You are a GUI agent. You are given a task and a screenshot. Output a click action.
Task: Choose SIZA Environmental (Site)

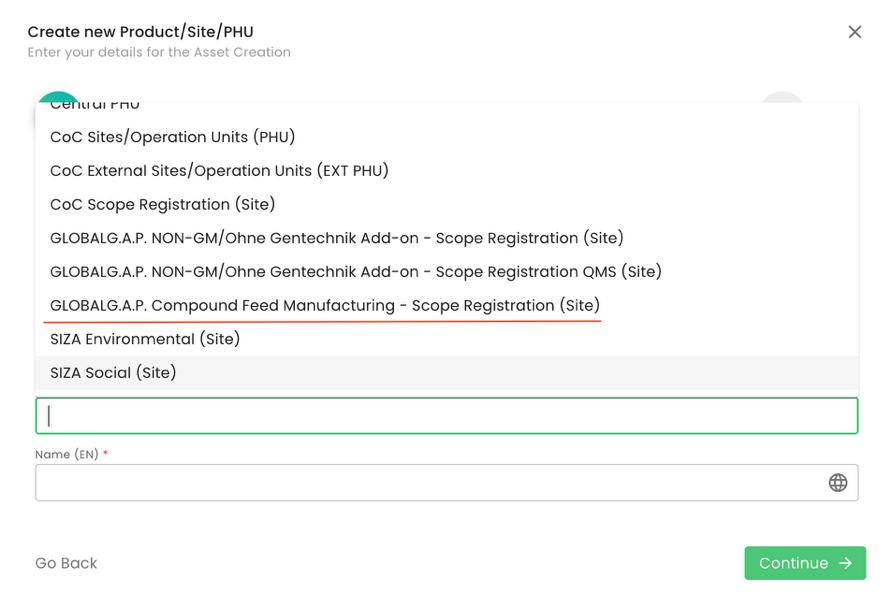coord(145,340)
